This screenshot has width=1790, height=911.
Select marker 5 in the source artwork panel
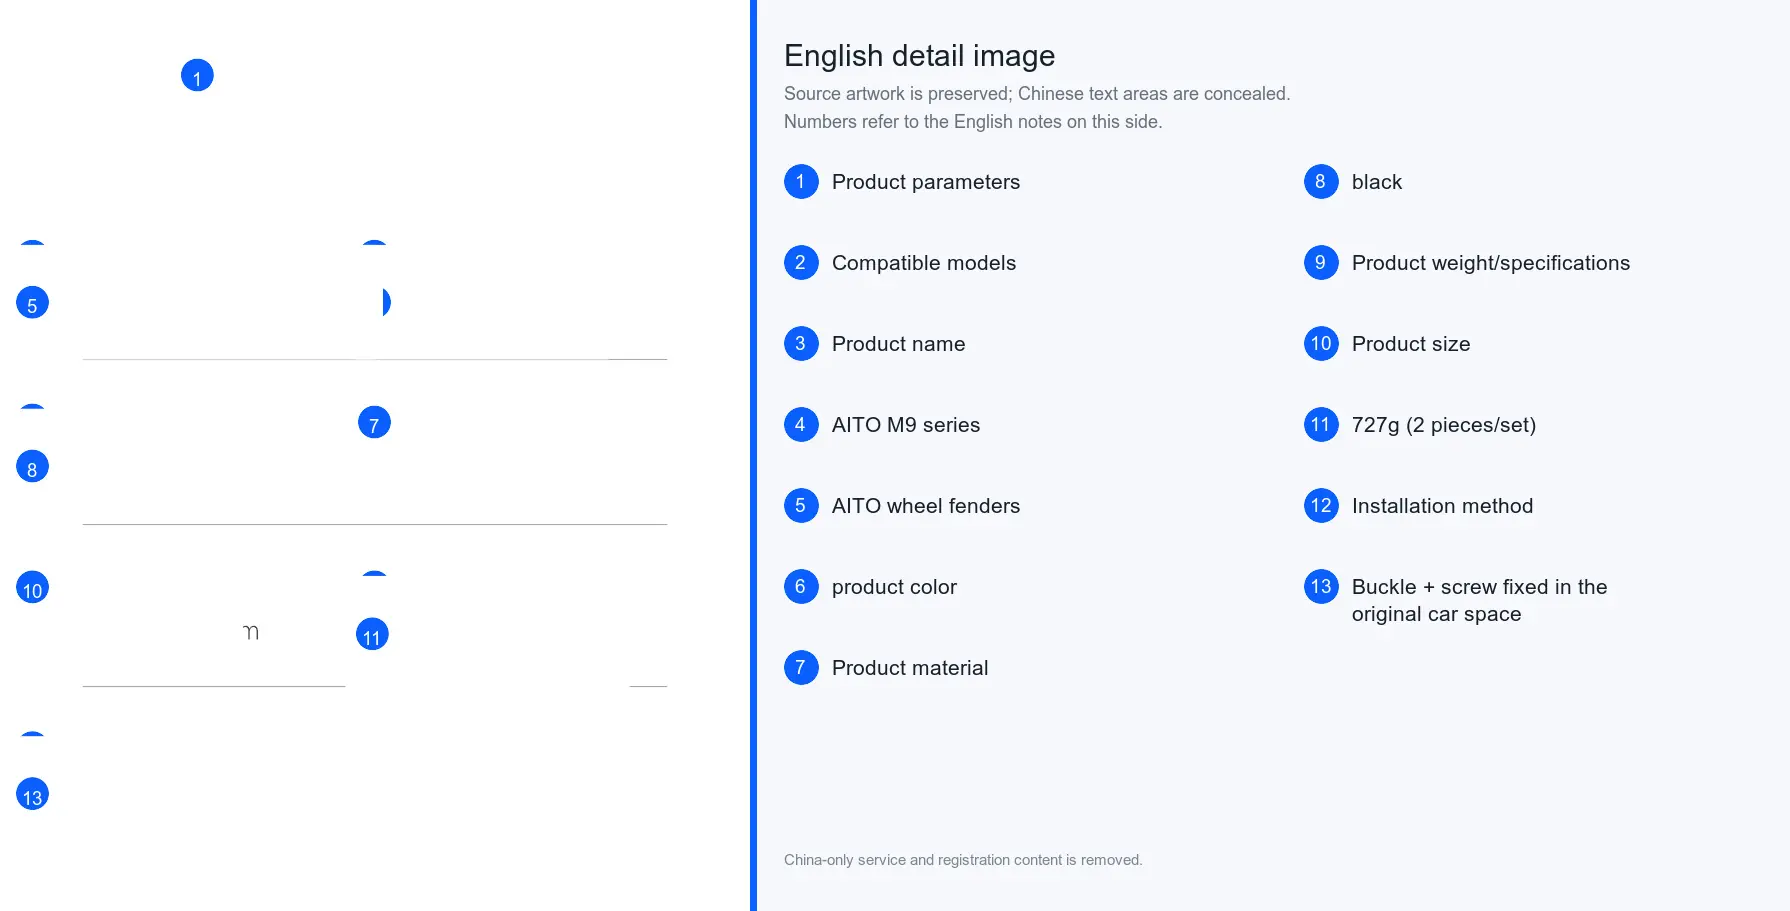click(x=32, y=302)
